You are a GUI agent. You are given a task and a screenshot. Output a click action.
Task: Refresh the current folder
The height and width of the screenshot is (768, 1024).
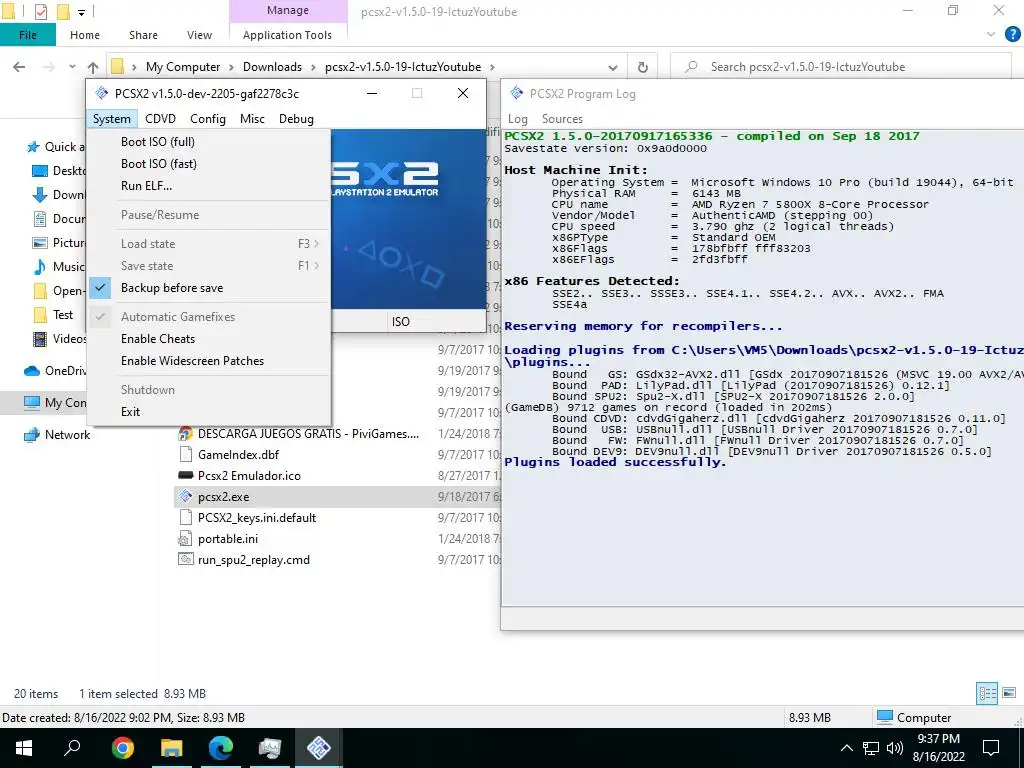pos(643,67)
